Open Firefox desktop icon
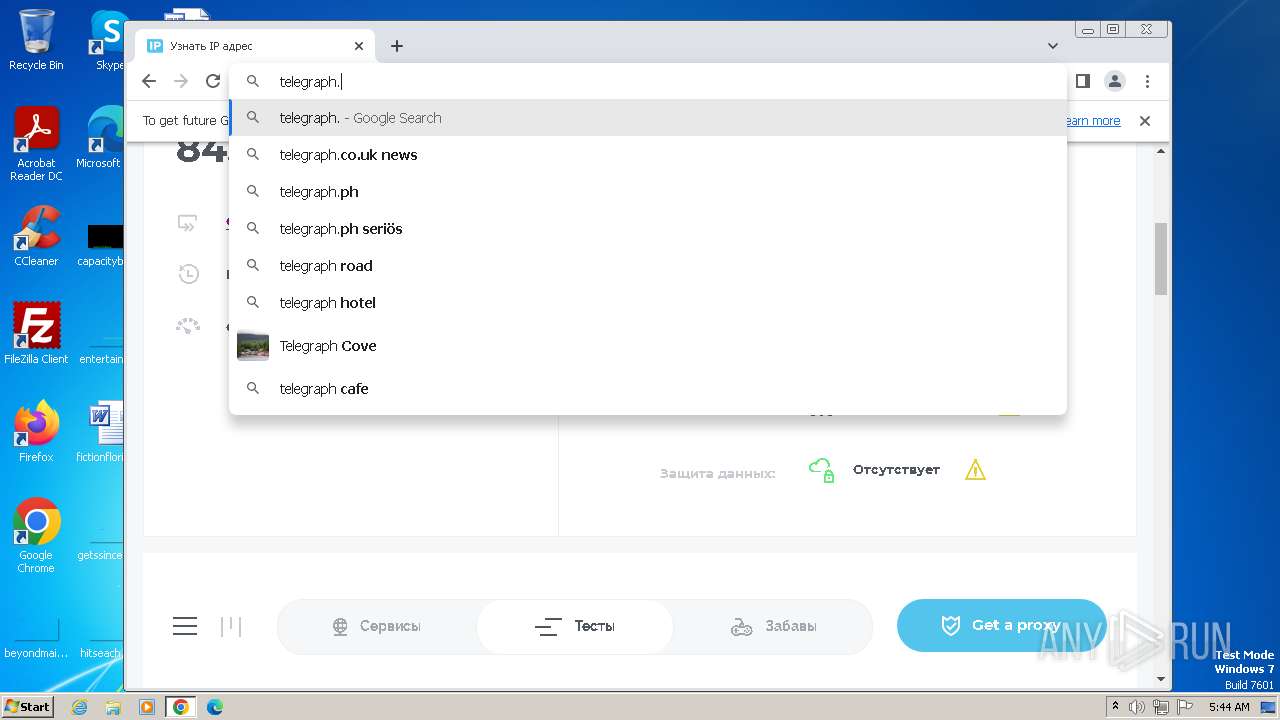The width and height of the screenshot is (1280, 720). [x=36, y=432]
